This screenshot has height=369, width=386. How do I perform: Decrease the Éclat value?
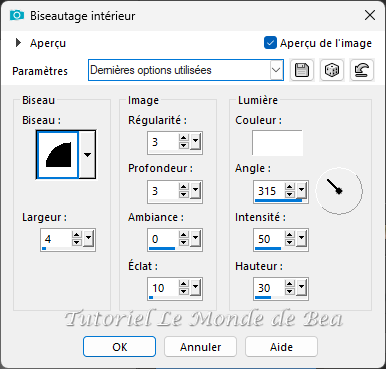tap(184, 292)
